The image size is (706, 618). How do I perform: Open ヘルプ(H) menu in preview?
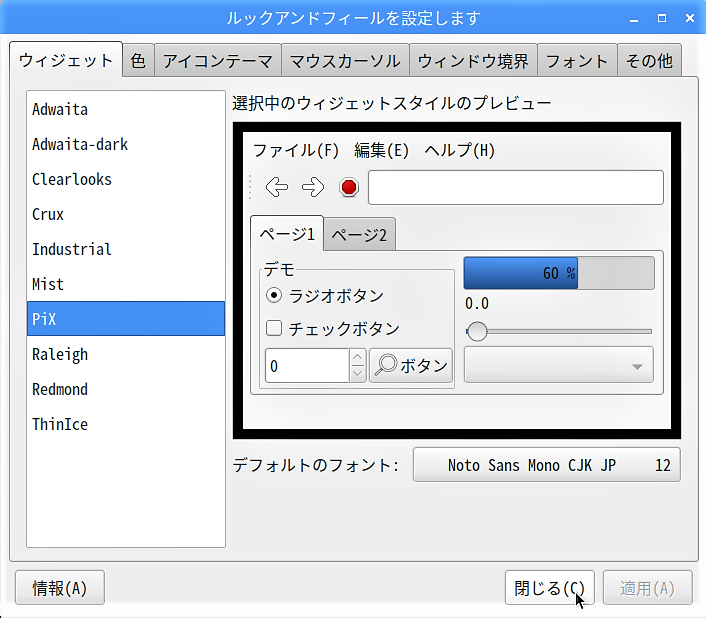[x=460, y=150]
